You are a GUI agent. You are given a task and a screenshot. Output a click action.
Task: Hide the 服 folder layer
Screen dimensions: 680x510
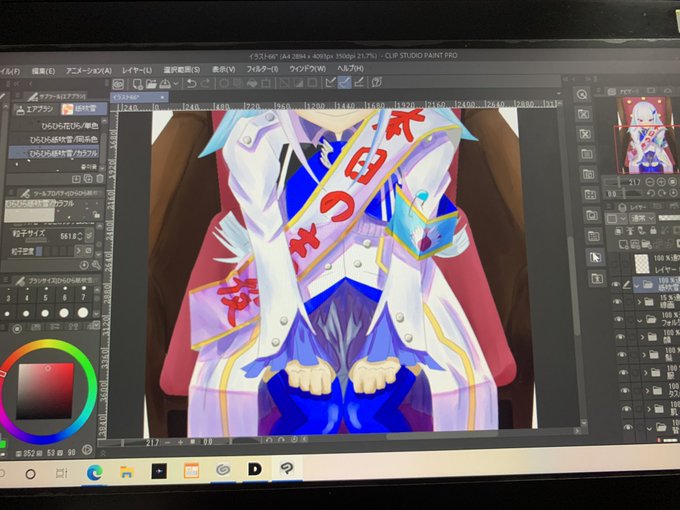coord(623,372)
